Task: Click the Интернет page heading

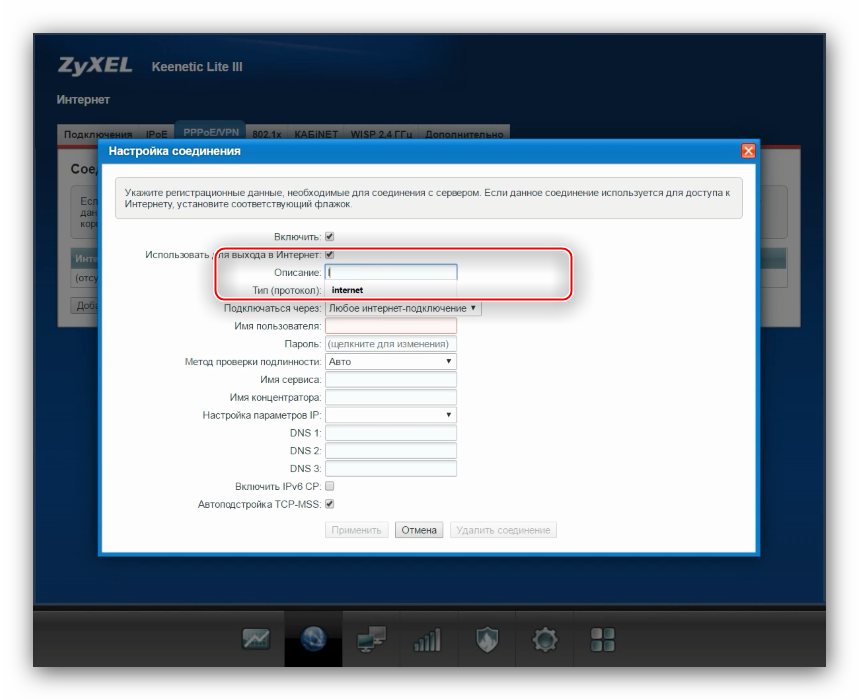Action: point(83,100)
